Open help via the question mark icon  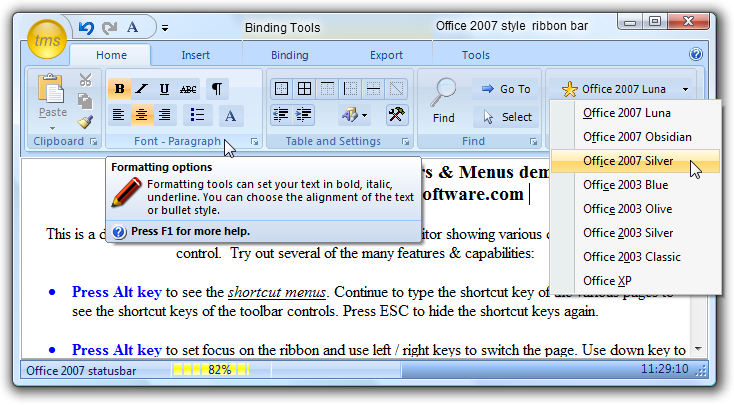pyautogui.click(x=696, y=54)
